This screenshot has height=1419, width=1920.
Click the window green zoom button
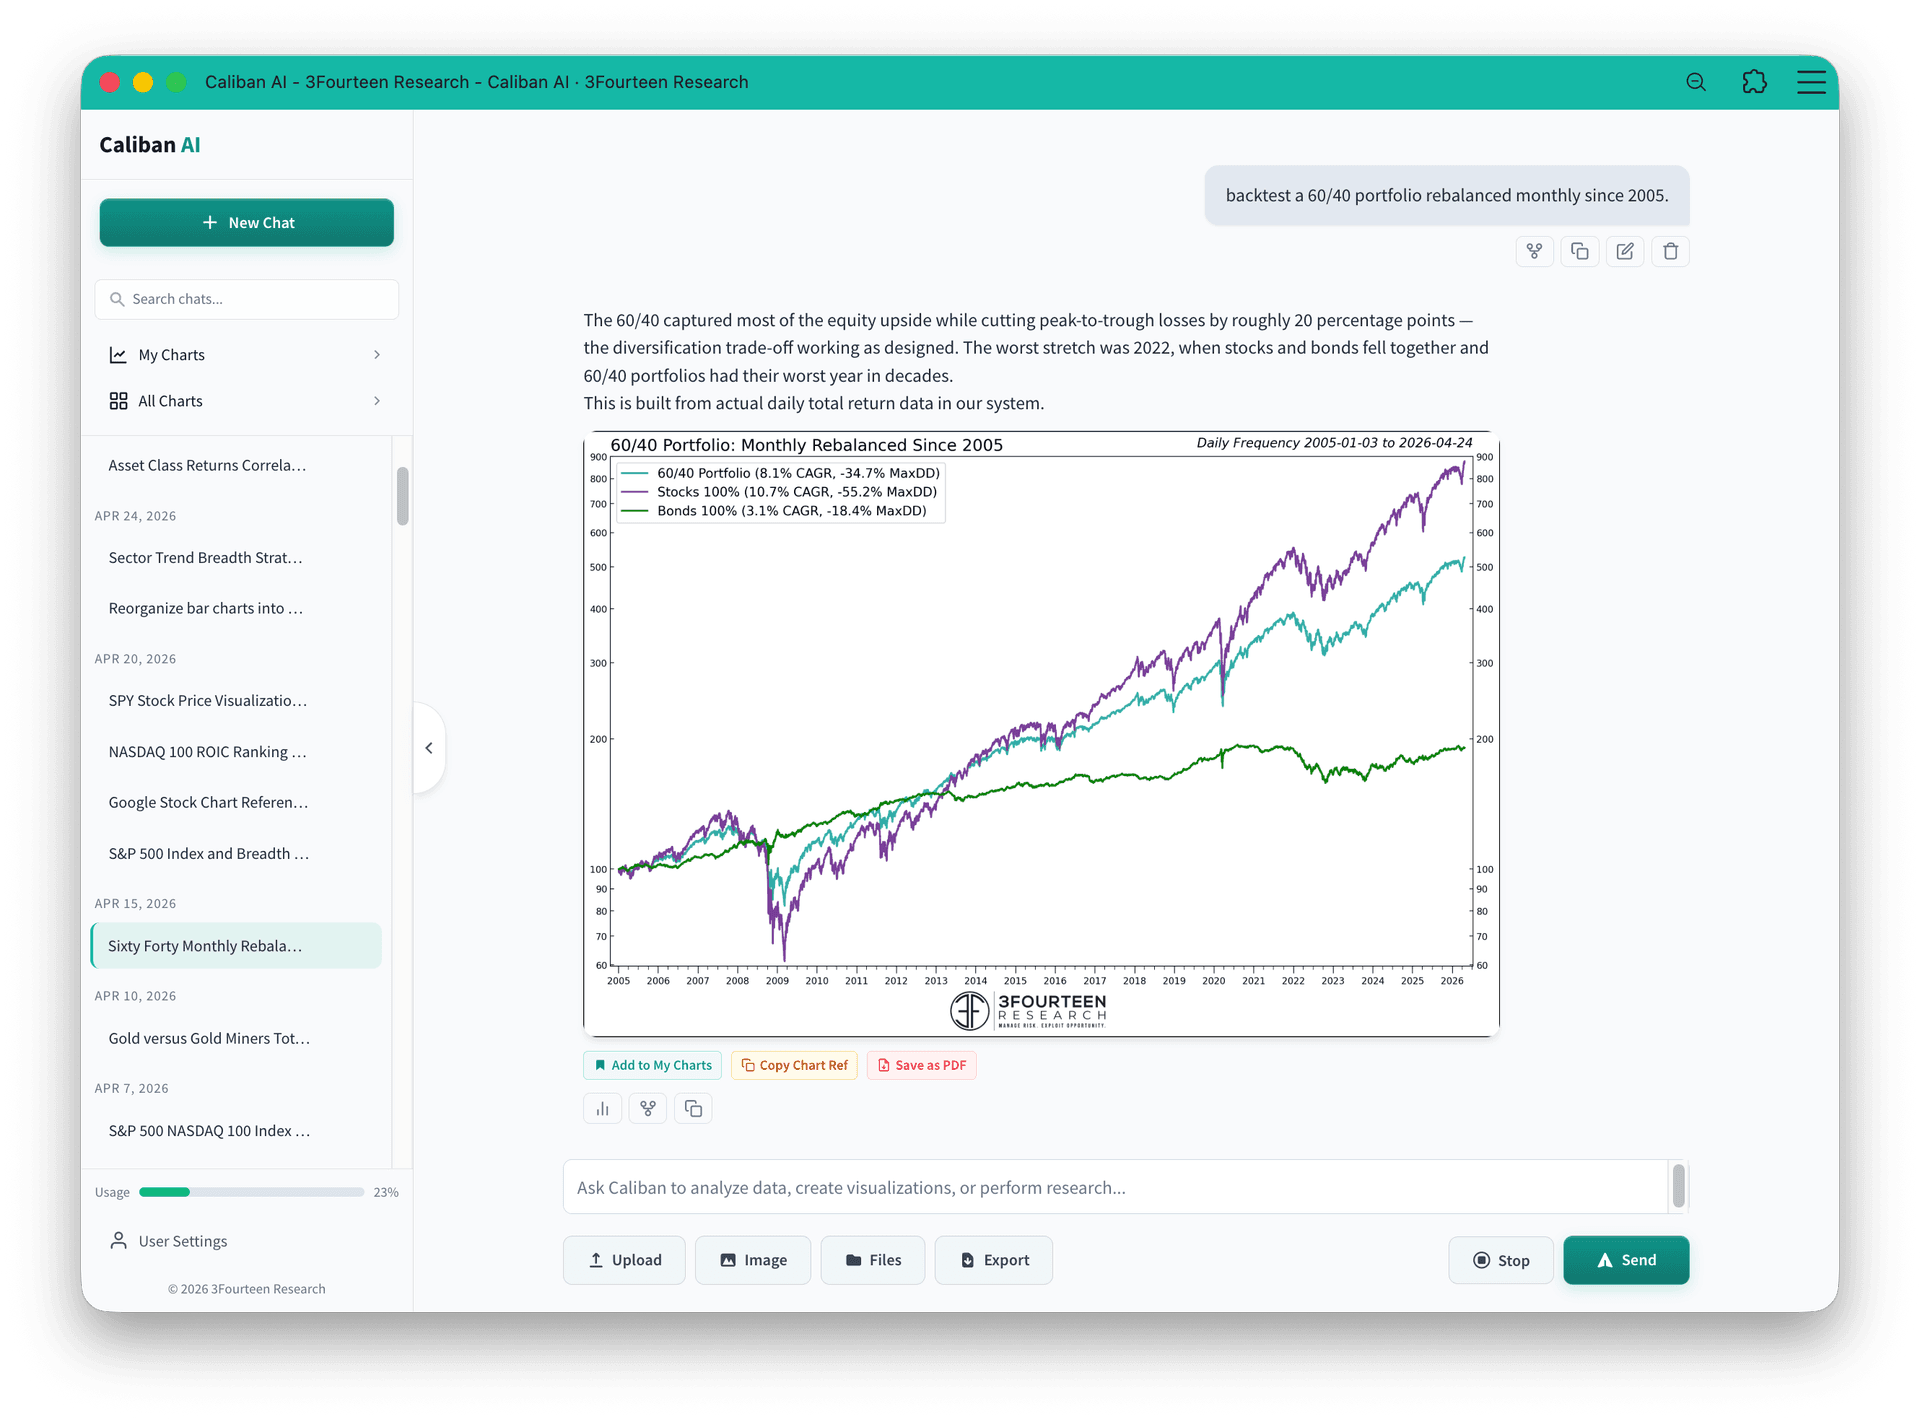(x=176, y=82)
